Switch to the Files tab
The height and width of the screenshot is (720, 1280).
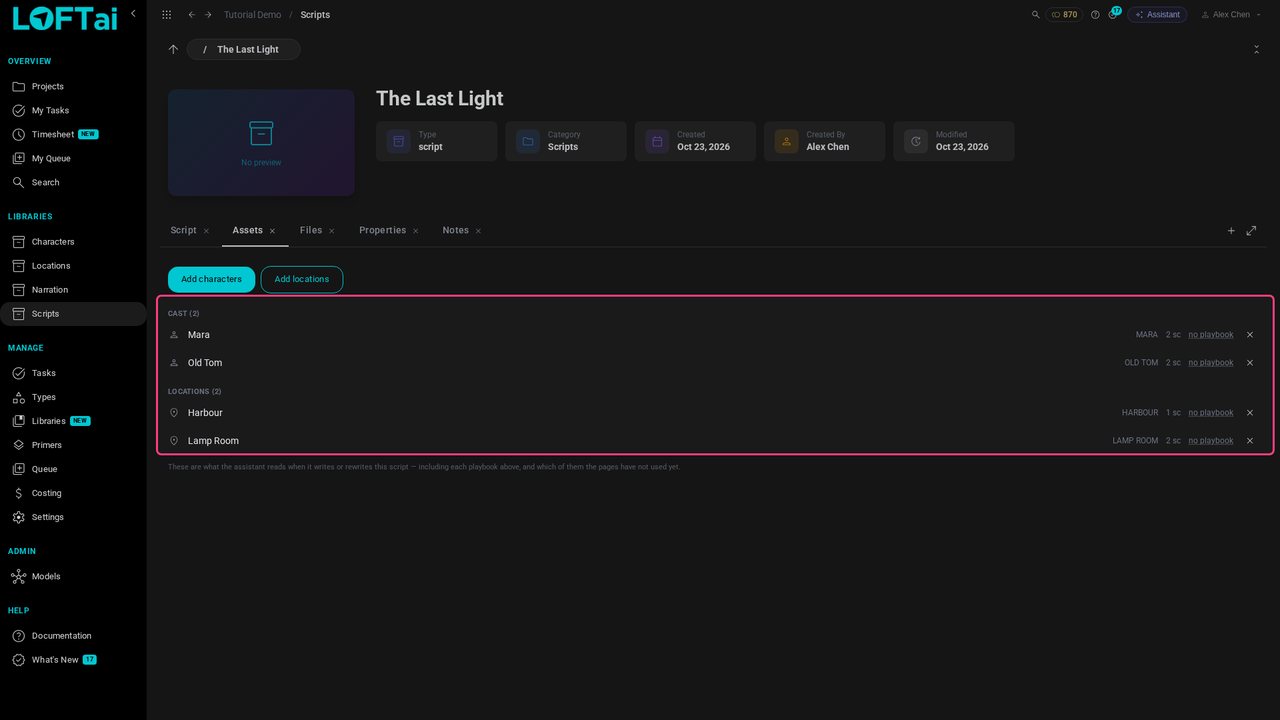[311, 230]
